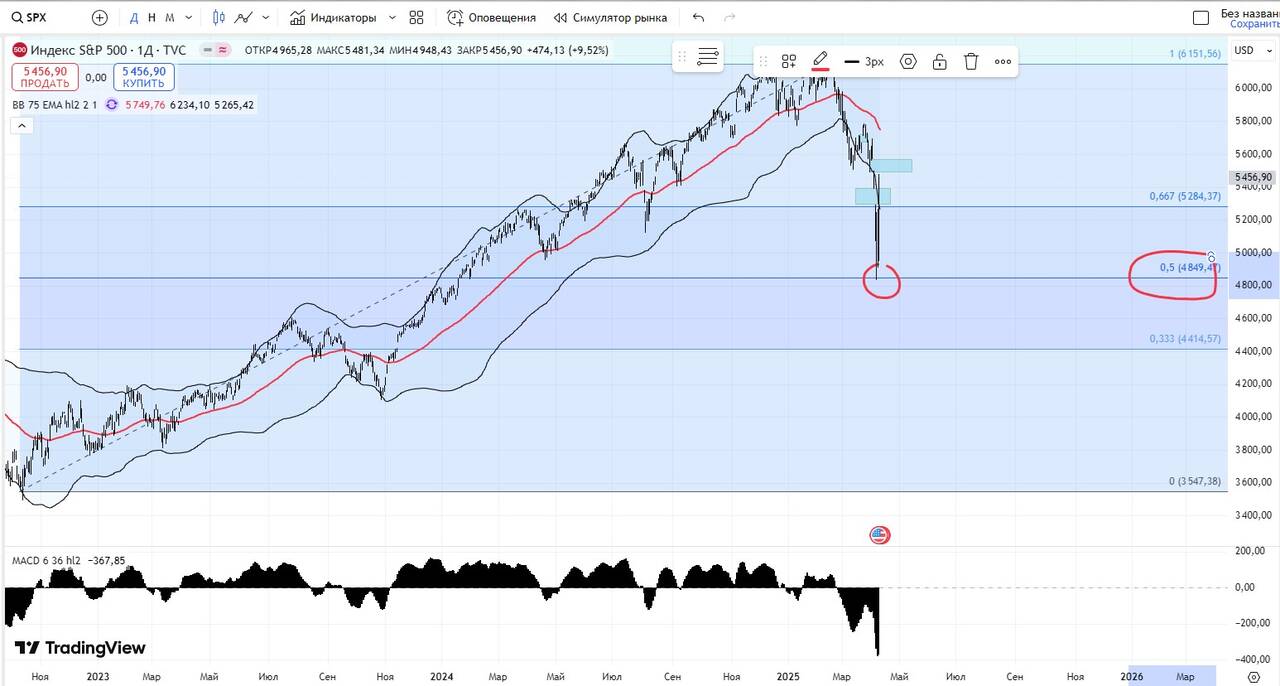The width and height of the screenshot is (1280, 686).
Task: Open drawing settings hexagon icon
Action: pyautogui.click(x=908, y=61)
